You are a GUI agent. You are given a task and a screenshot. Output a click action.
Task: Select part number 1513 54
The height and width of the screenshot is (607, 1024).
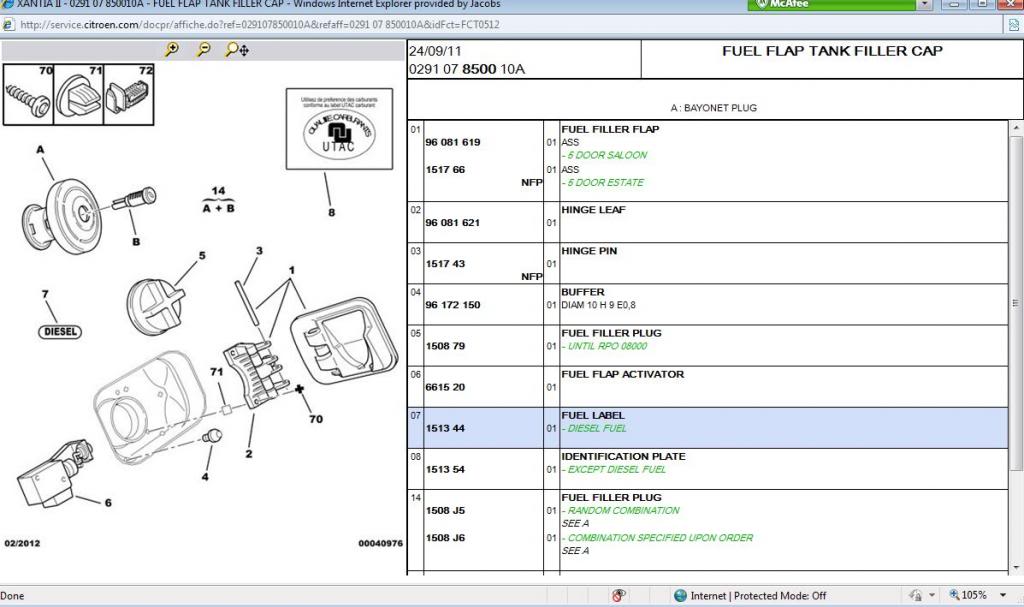click(x=445, y=469)
